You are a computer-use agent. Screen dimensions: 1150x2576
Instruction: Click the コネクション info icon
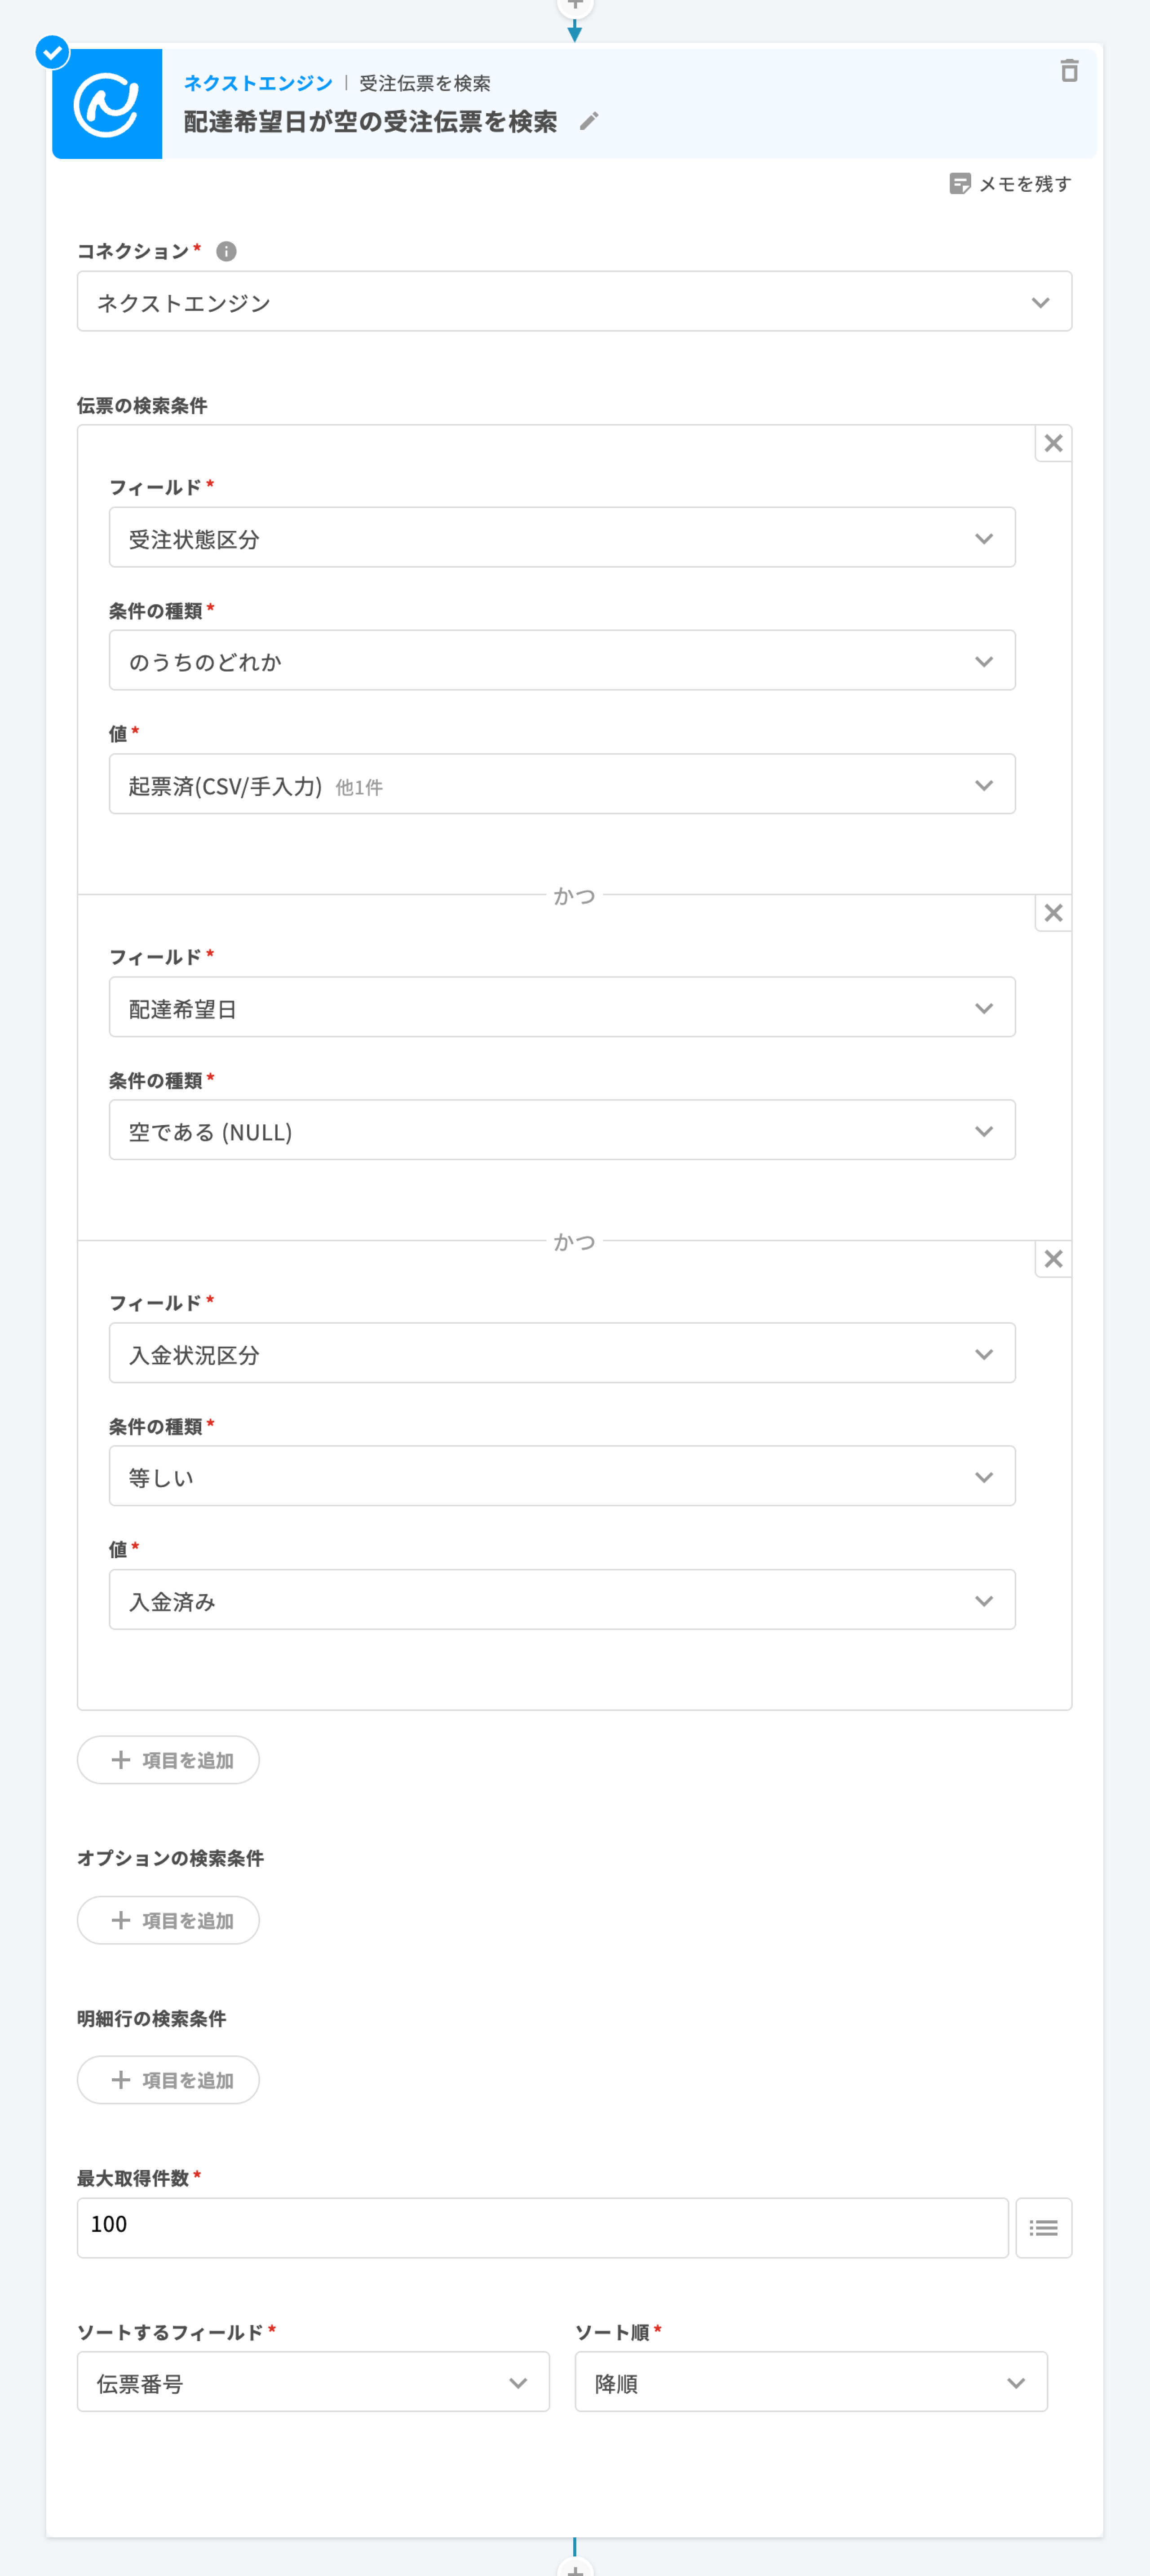click(227, 251)
